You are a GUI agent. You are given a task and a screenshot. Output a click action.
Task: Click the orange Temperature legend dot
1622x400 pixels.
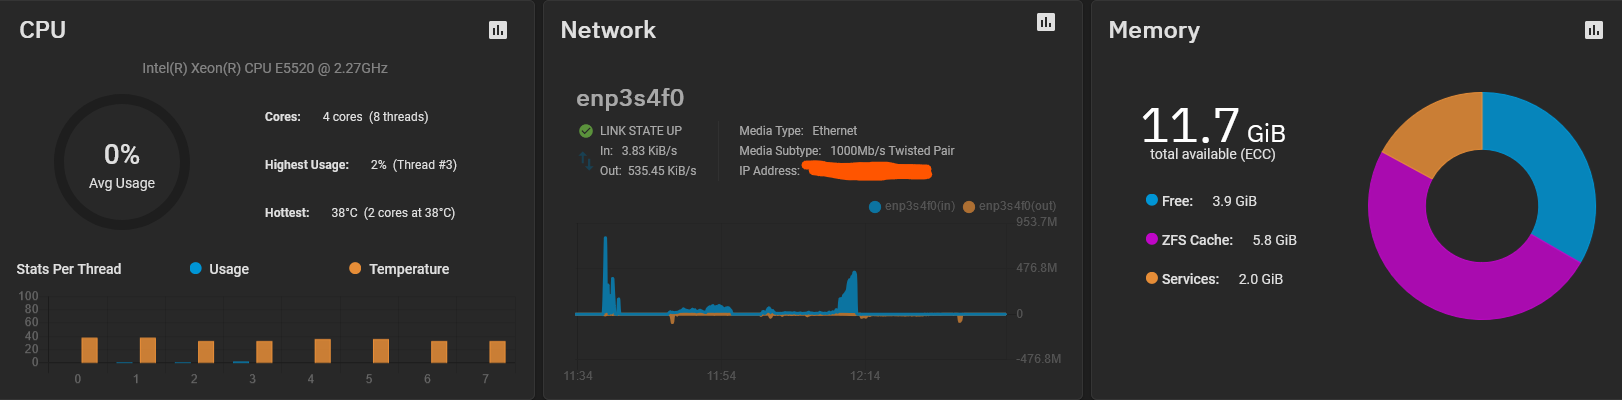tap(355, 268)
